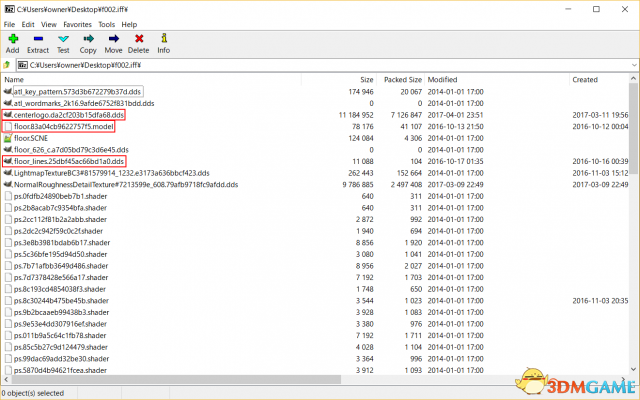This screenshot has height=400, width=640.
Task: Select the NormalRoughnessDetailTexture dds file name
Action: tap(126, 184)
